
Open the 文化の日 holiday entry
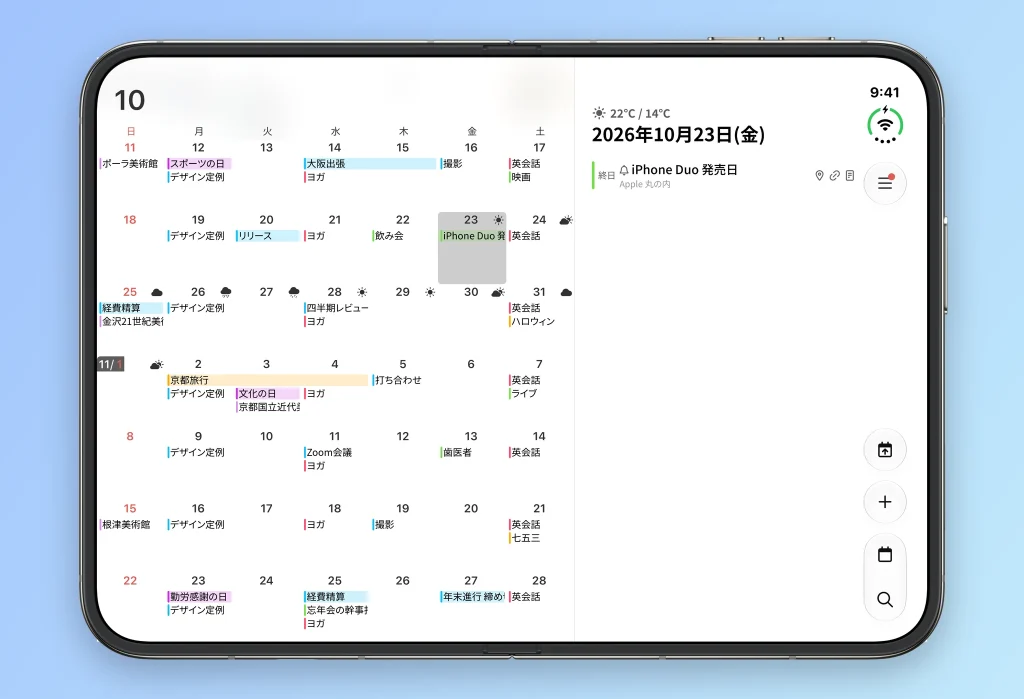pos(267,394)
